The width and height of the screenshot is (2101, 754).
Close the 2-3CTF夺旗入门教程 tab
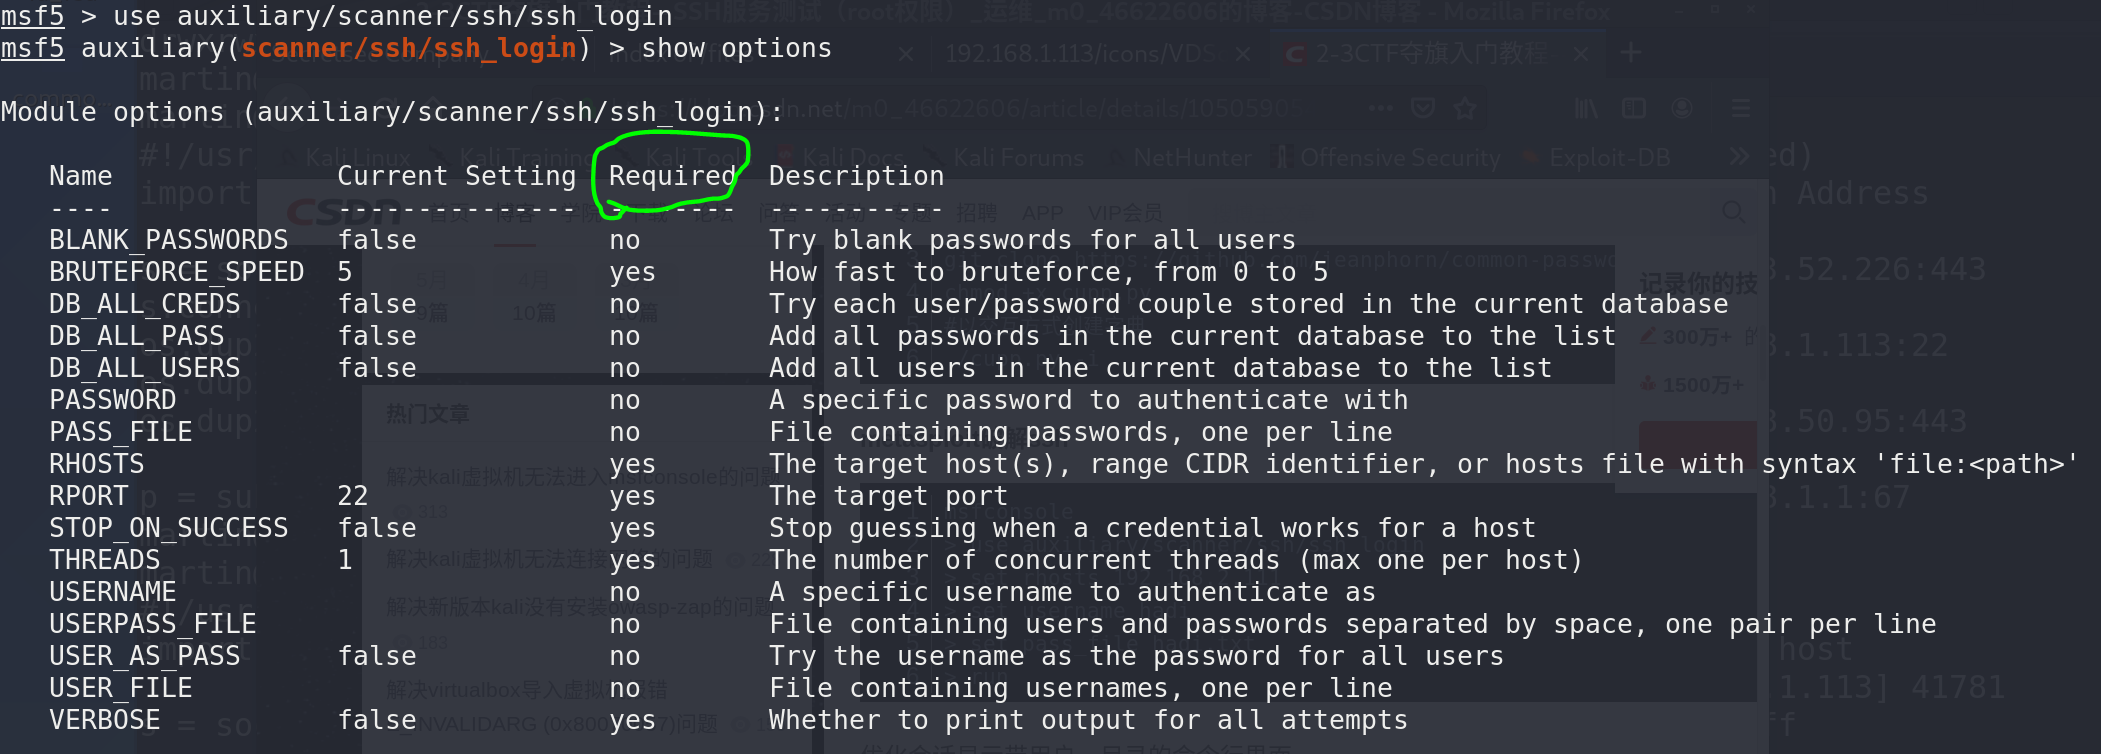[x=1581, y=54]
